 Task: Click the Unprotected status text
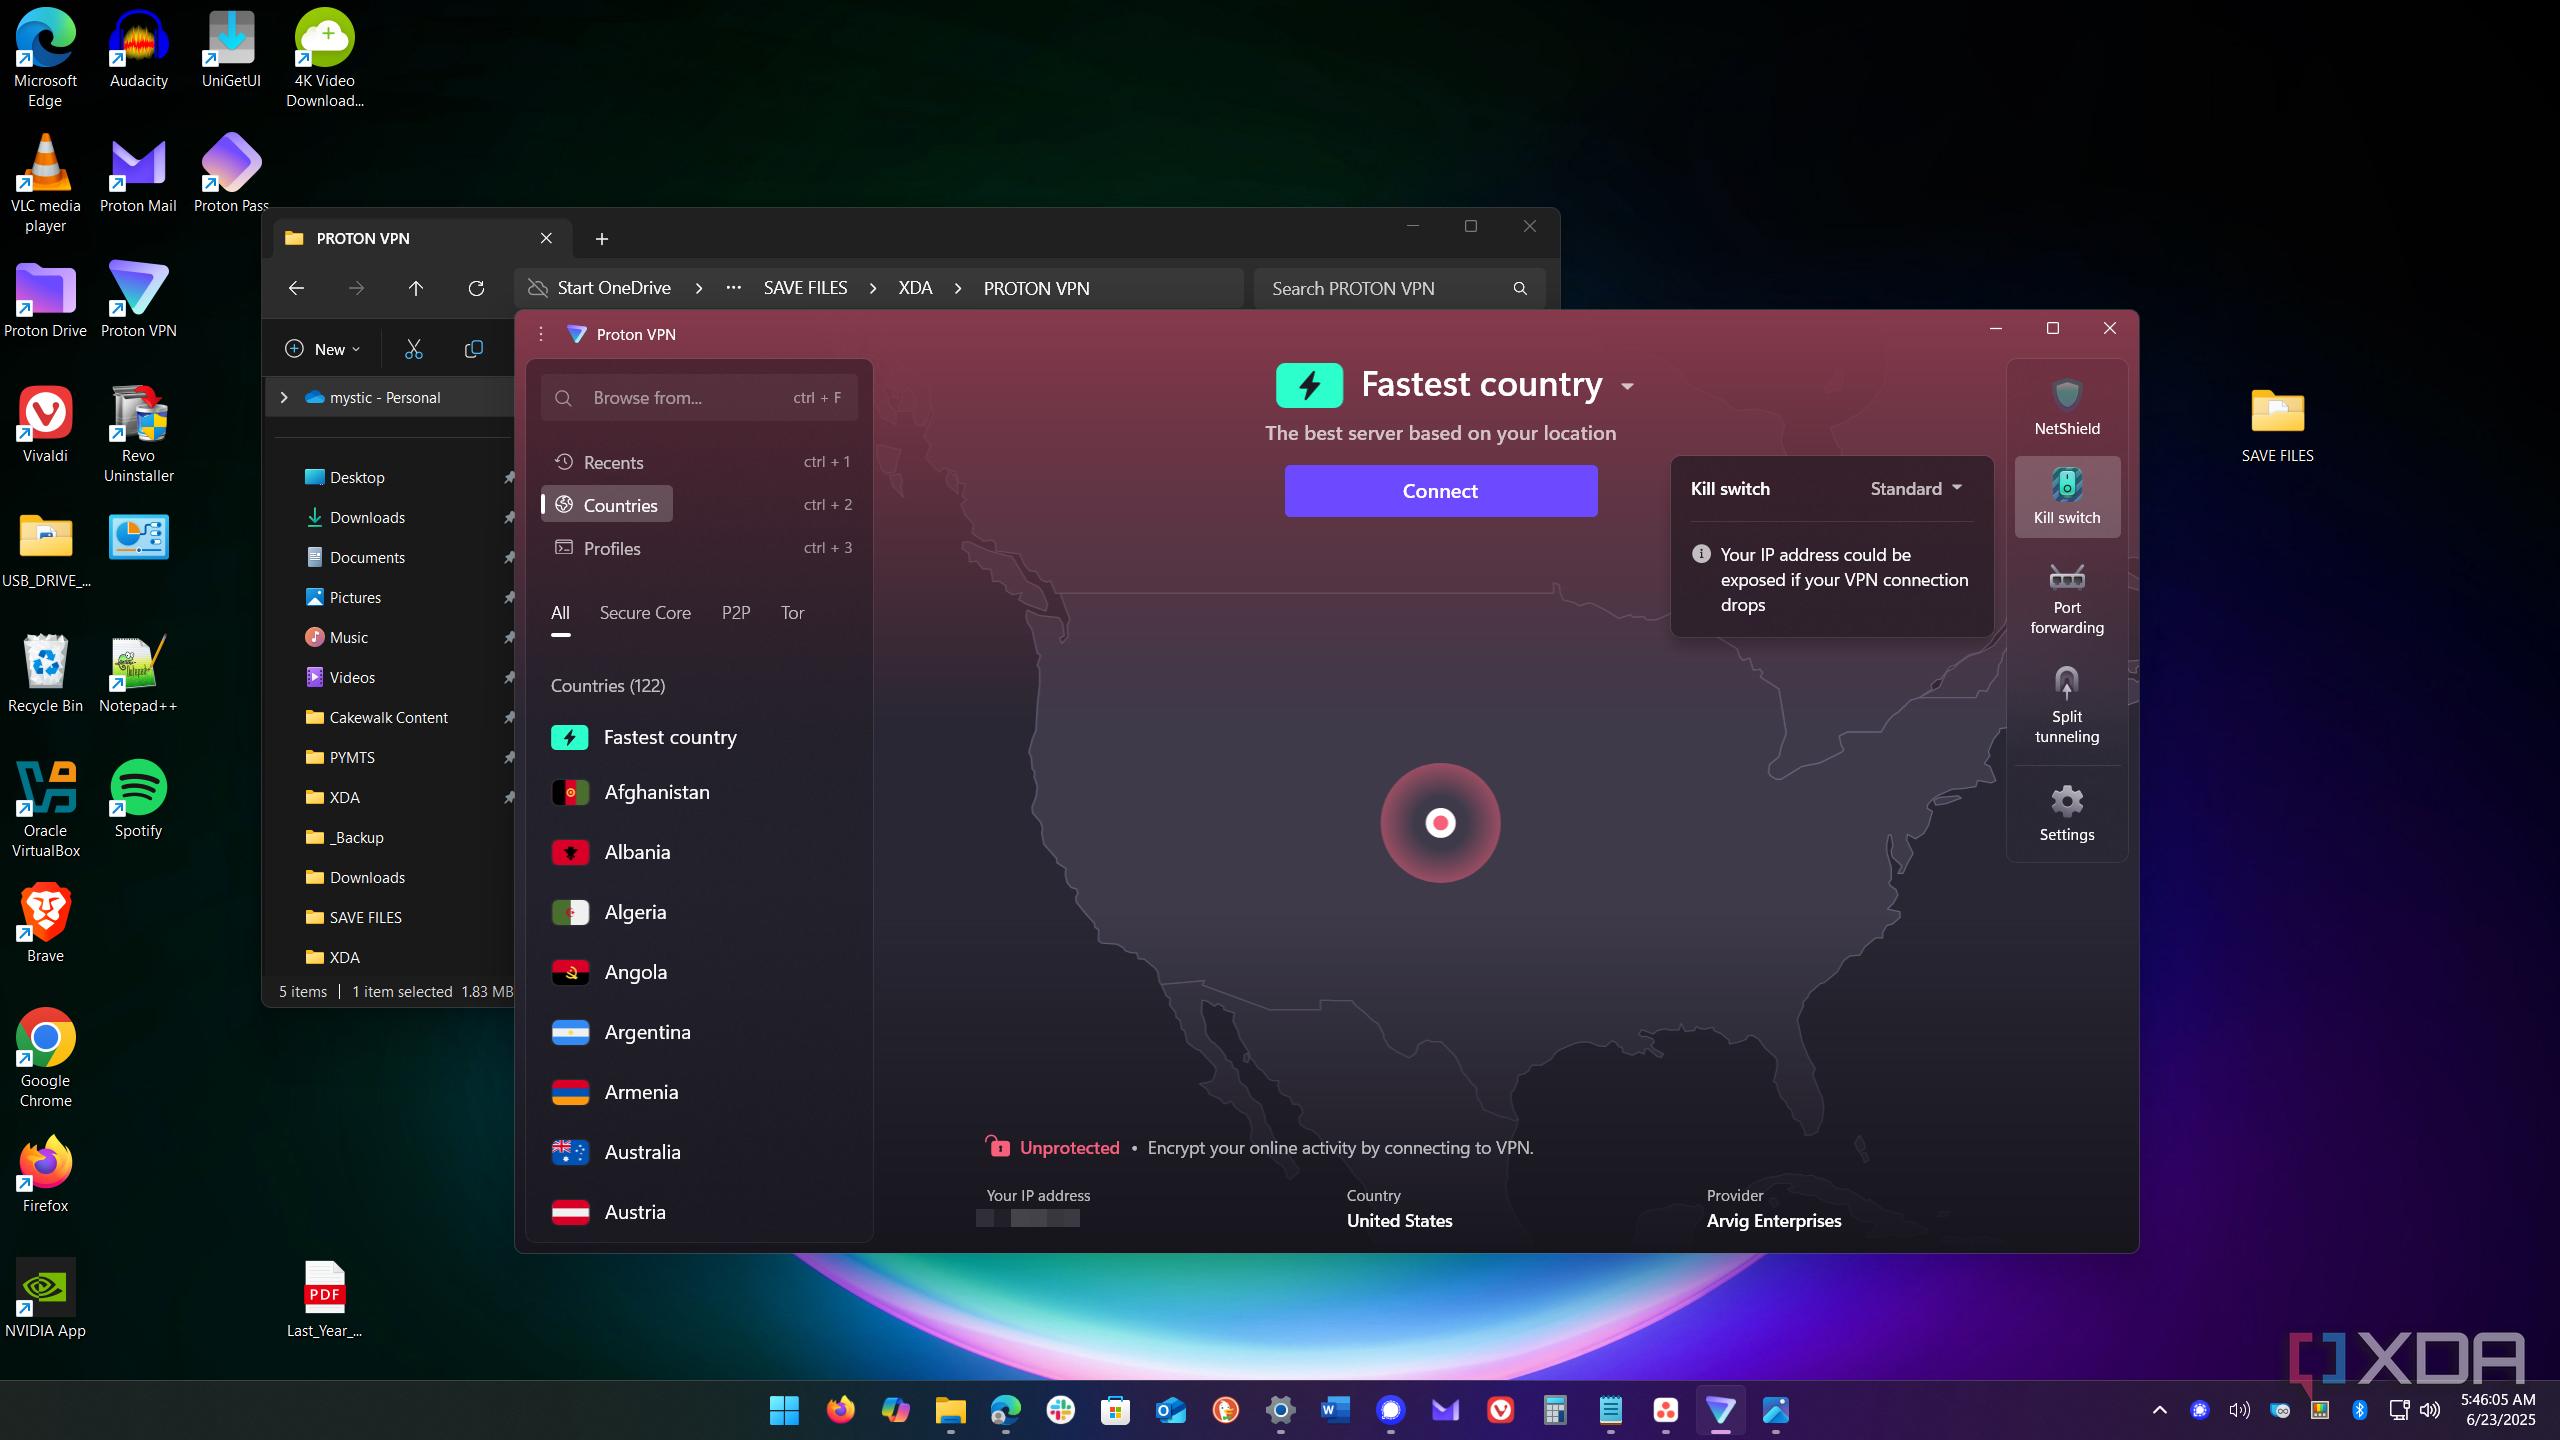point(1069,1148)
